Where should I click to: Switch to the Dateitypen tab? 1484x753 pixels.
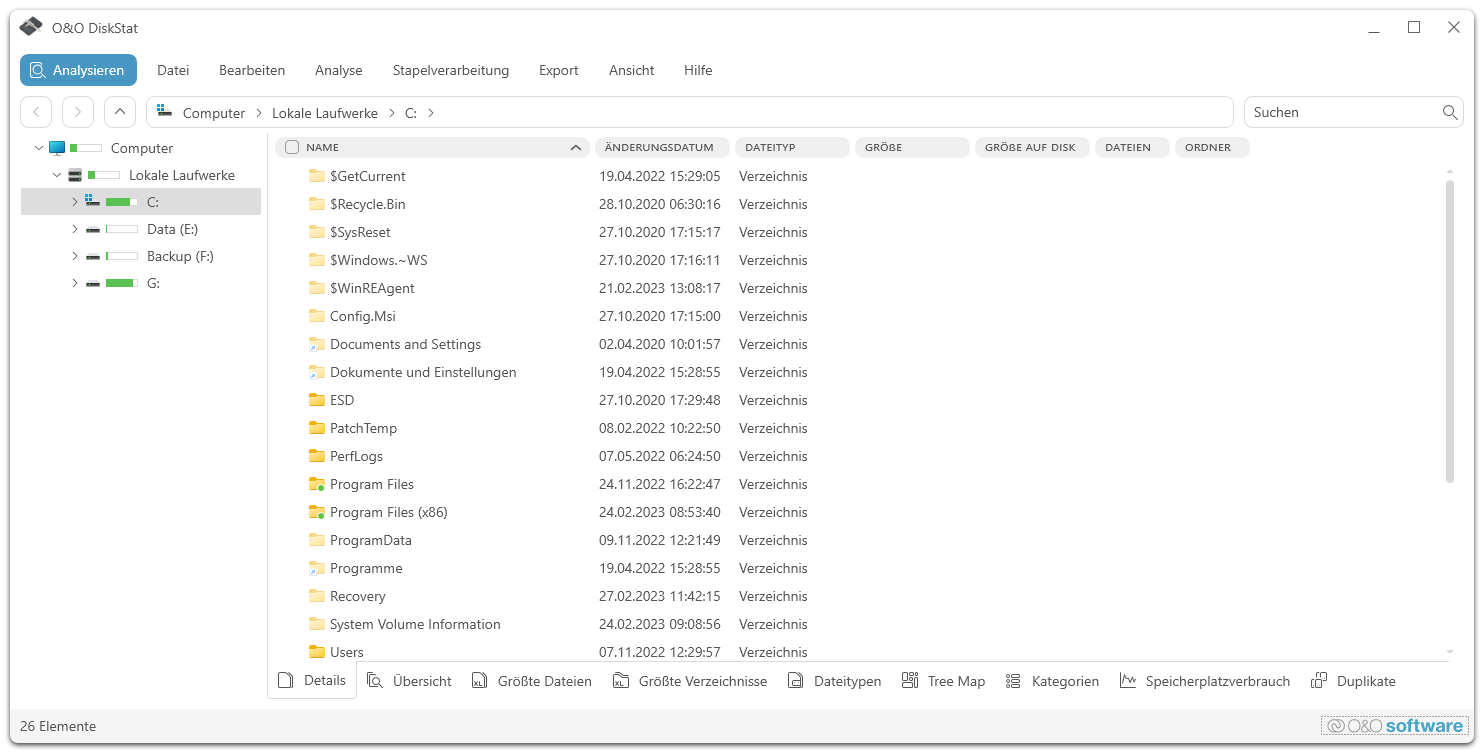[835, 681]
